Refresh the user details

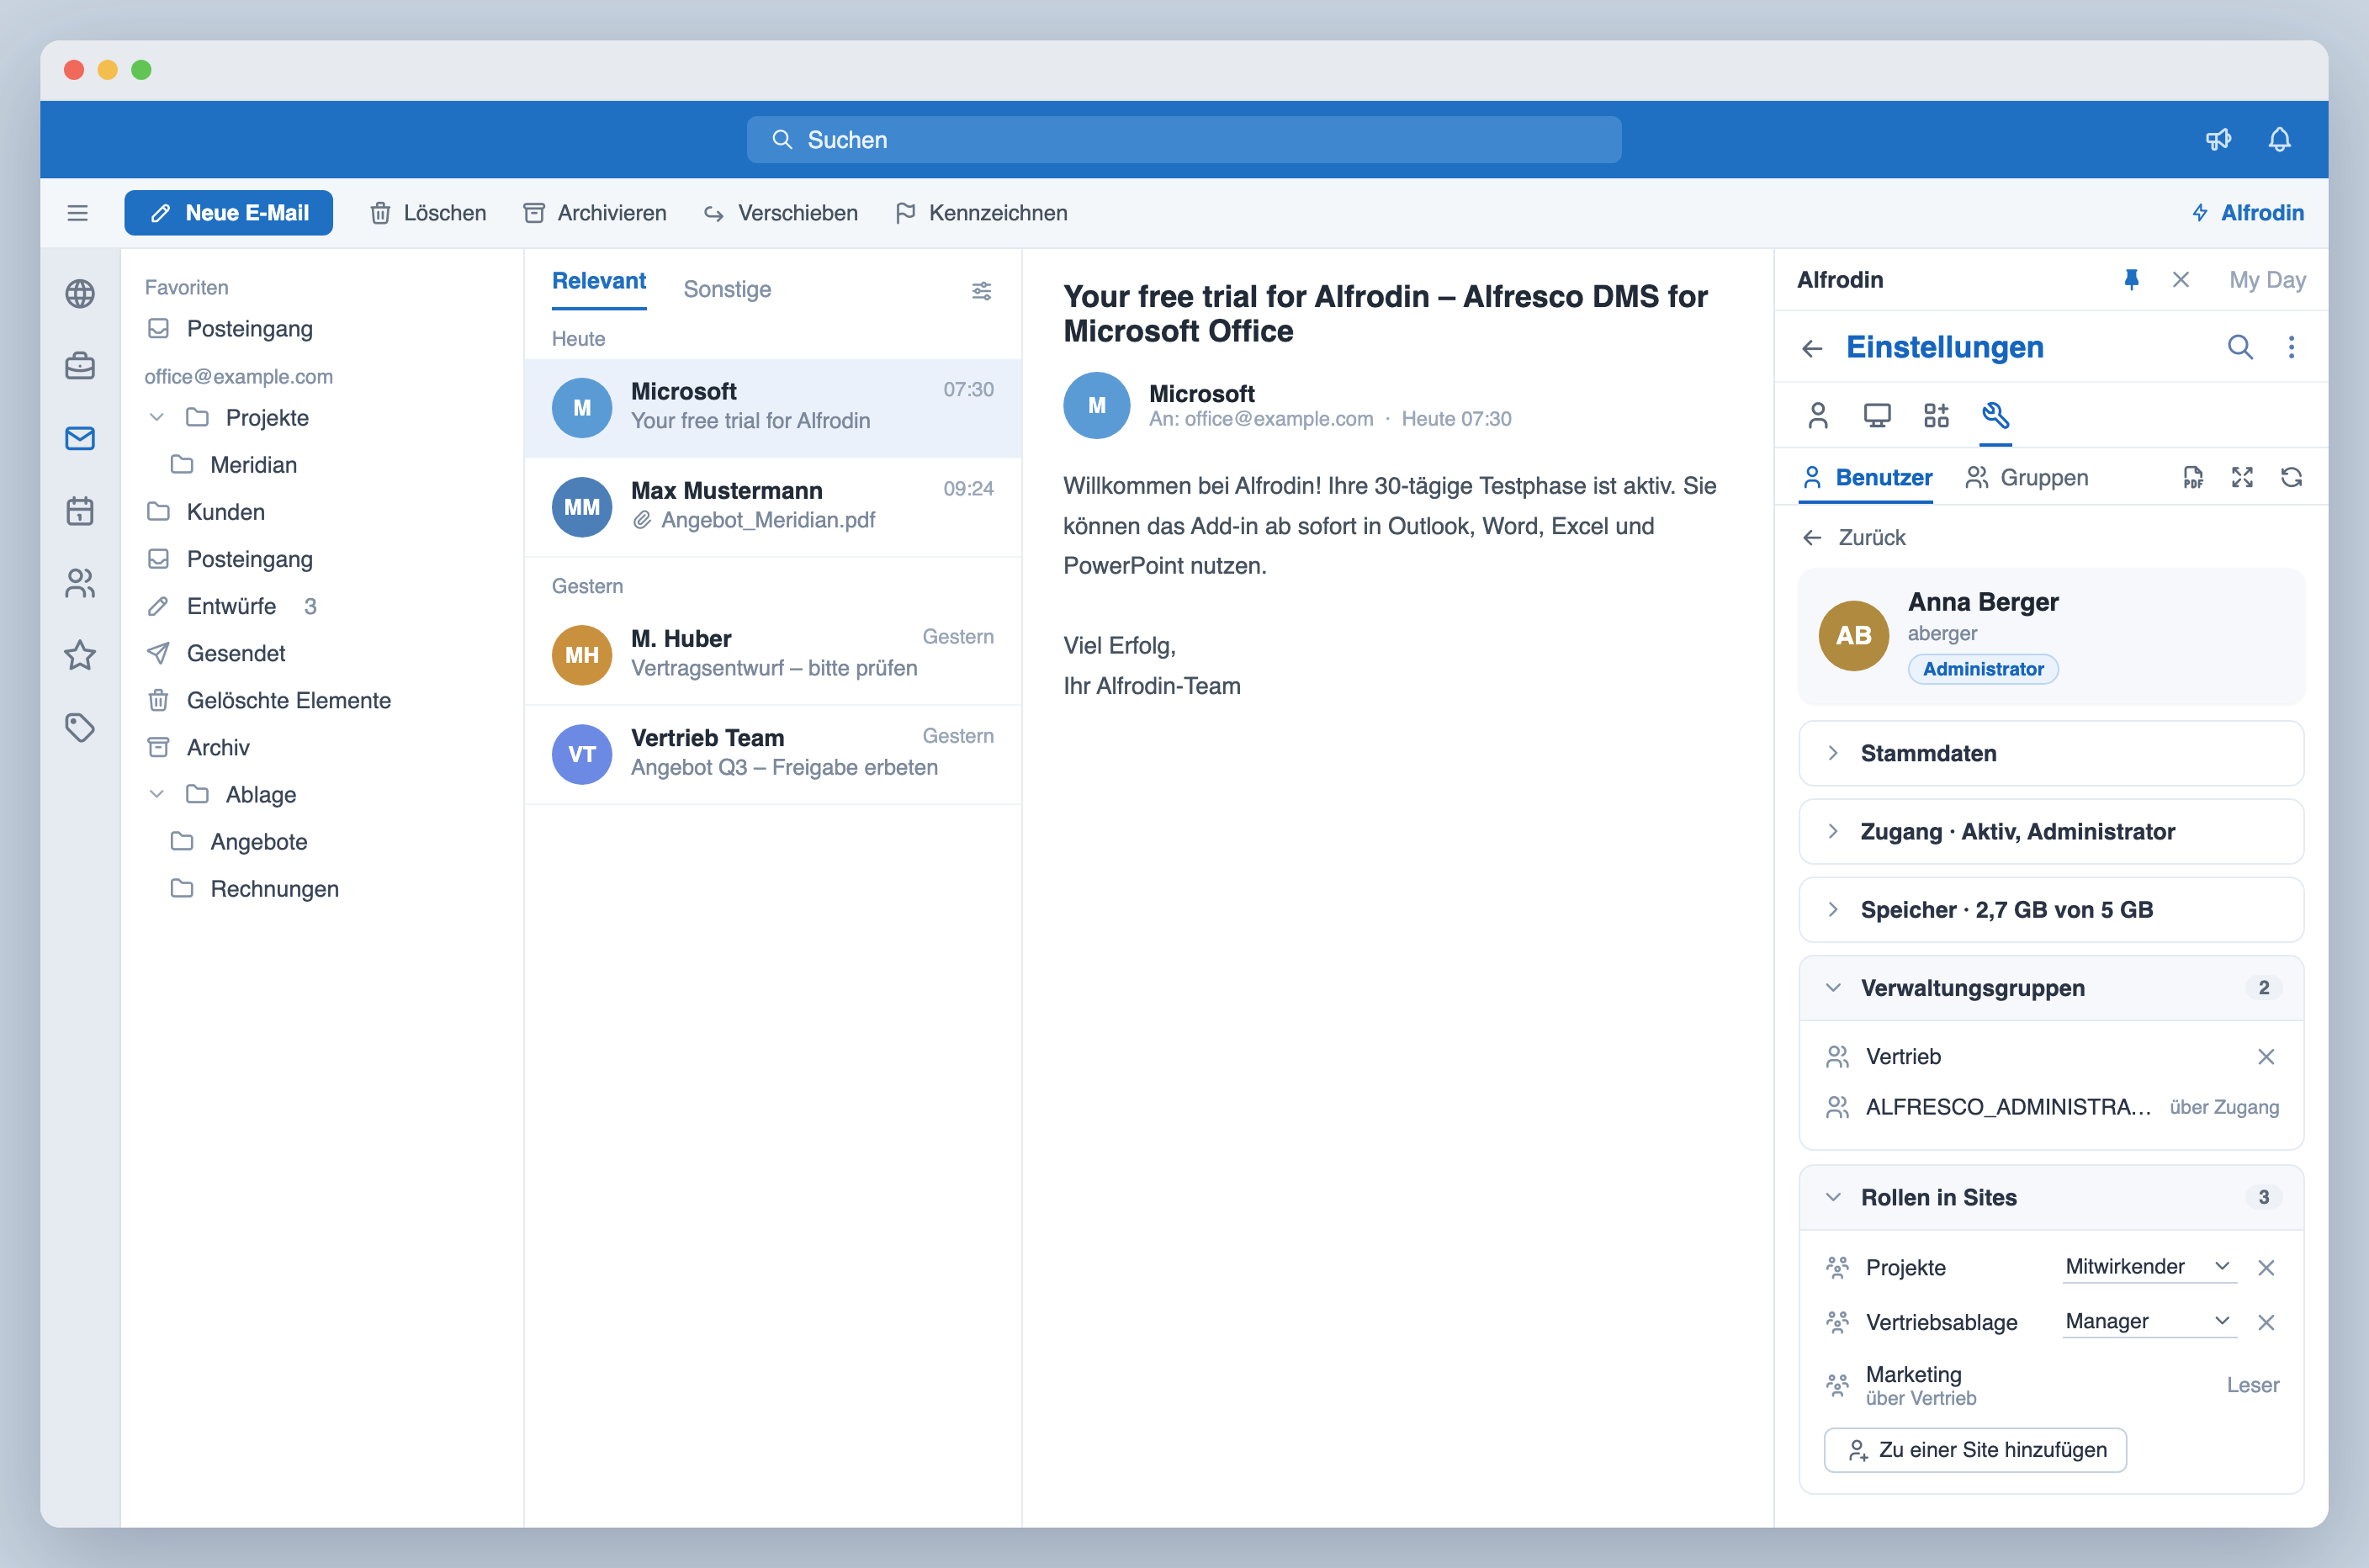coord(2291,478)
